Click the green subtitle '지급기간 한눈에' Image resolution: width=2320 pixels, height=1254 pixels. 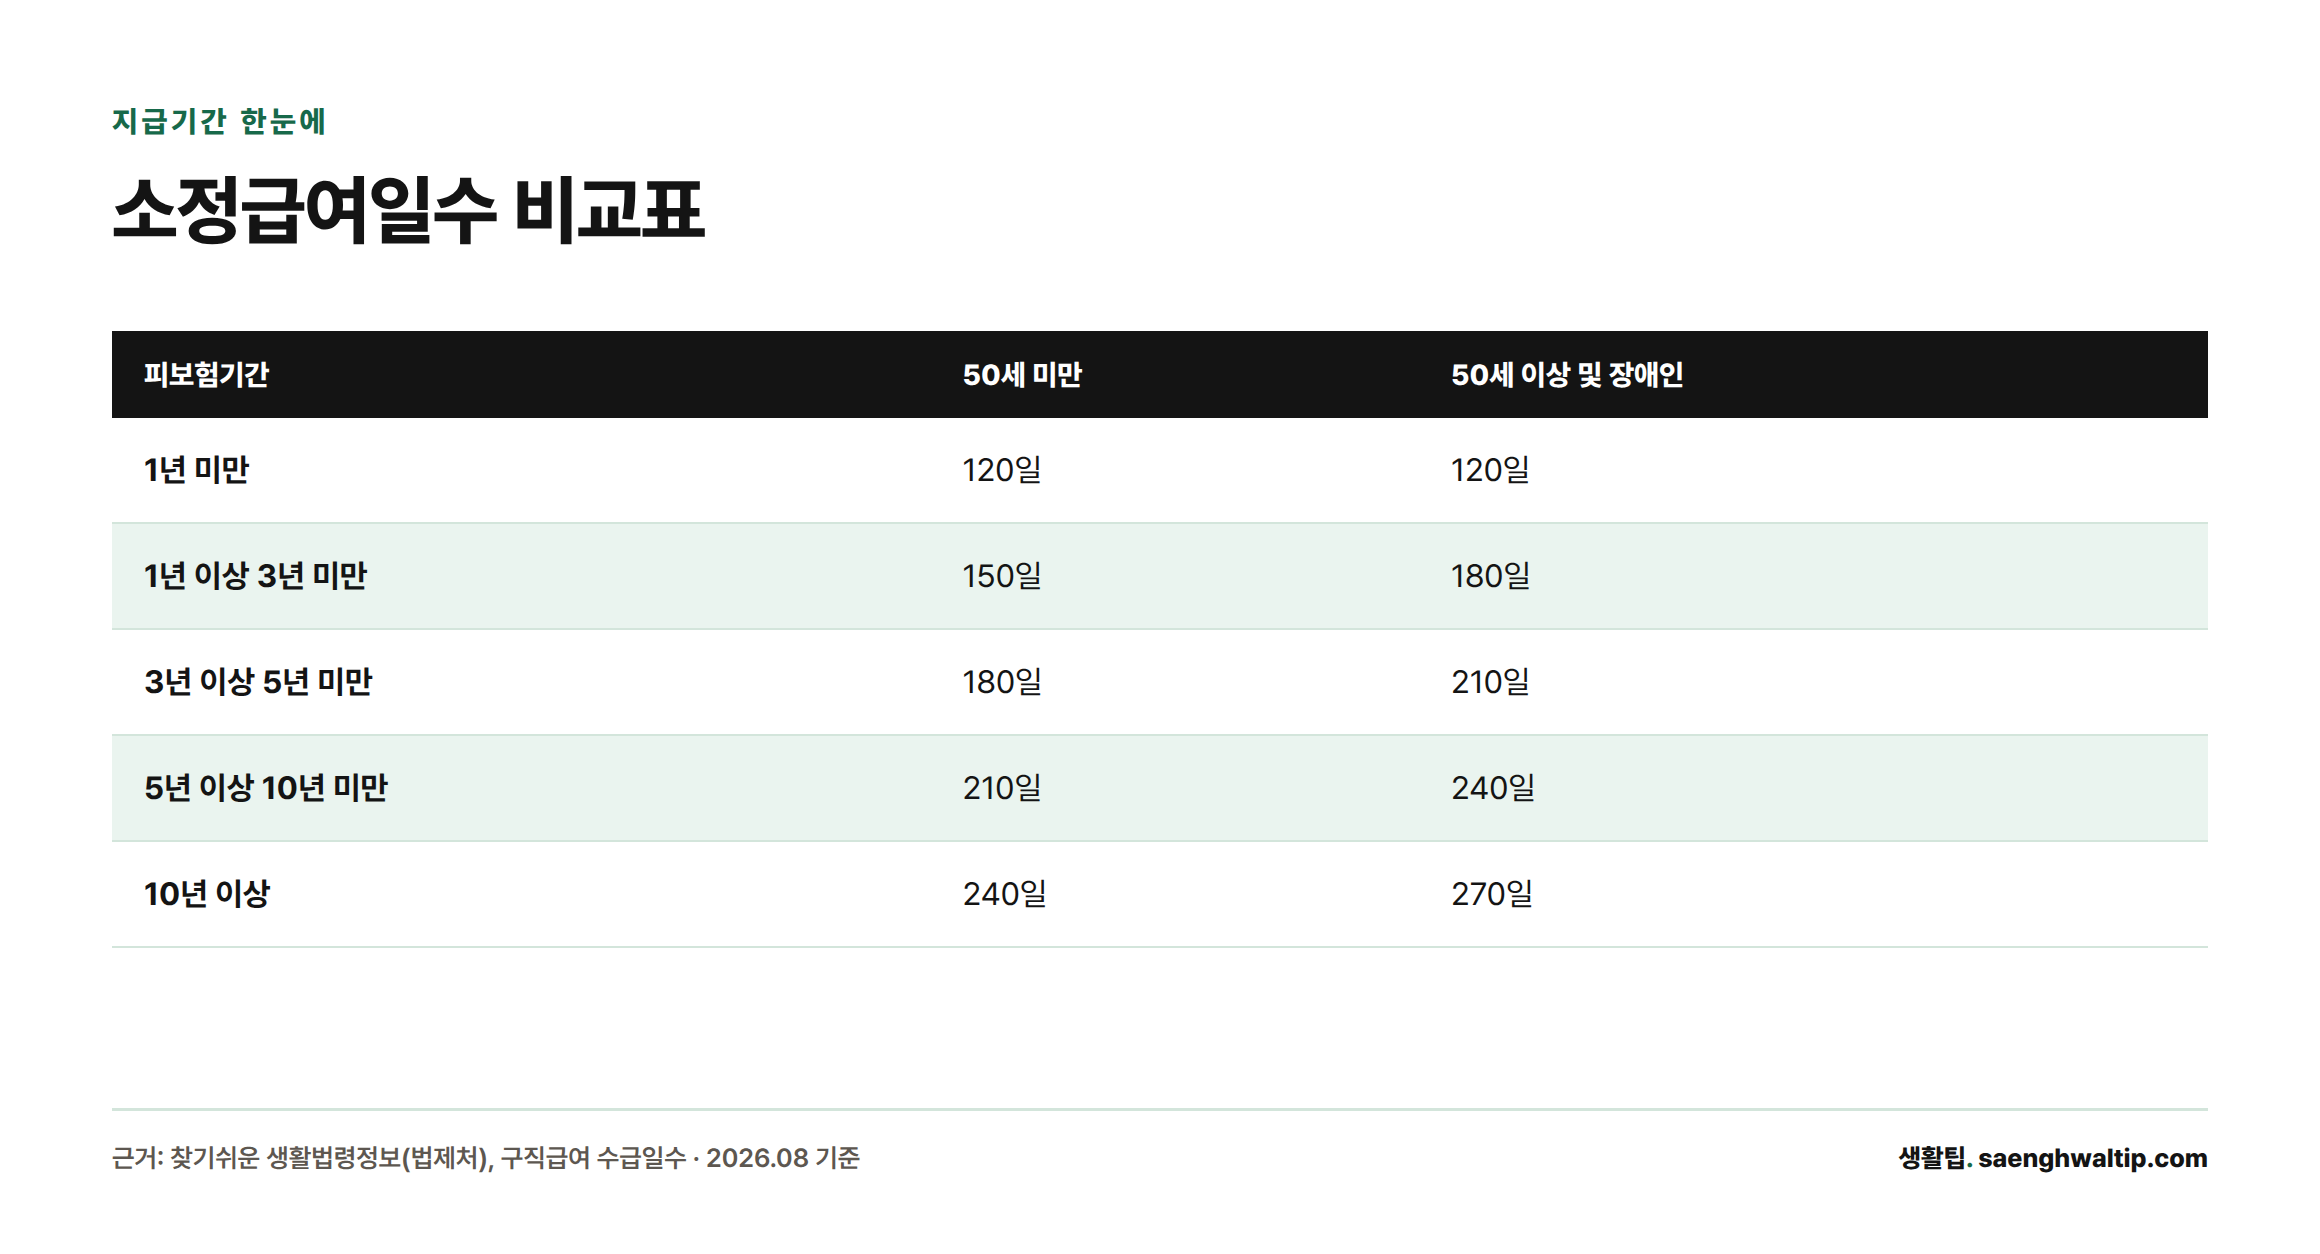tap(219, 121)
